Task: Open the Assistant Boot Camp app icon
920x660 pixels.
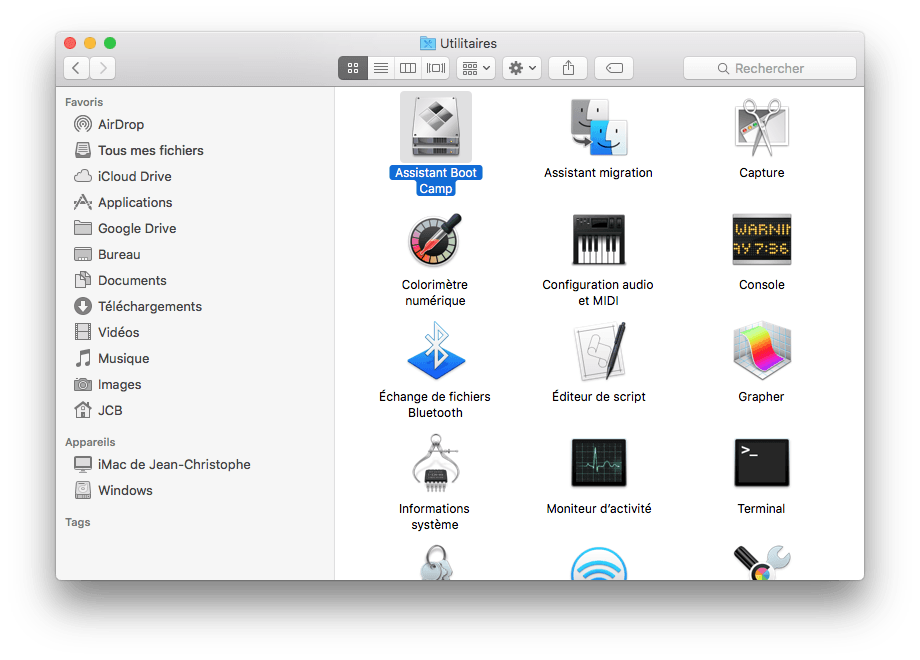Action: (x=435, y=127)
